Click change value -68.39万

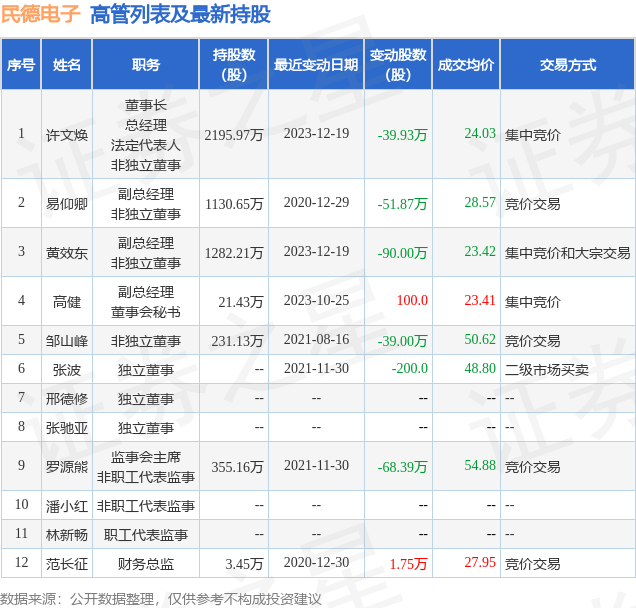pos(402,466)
